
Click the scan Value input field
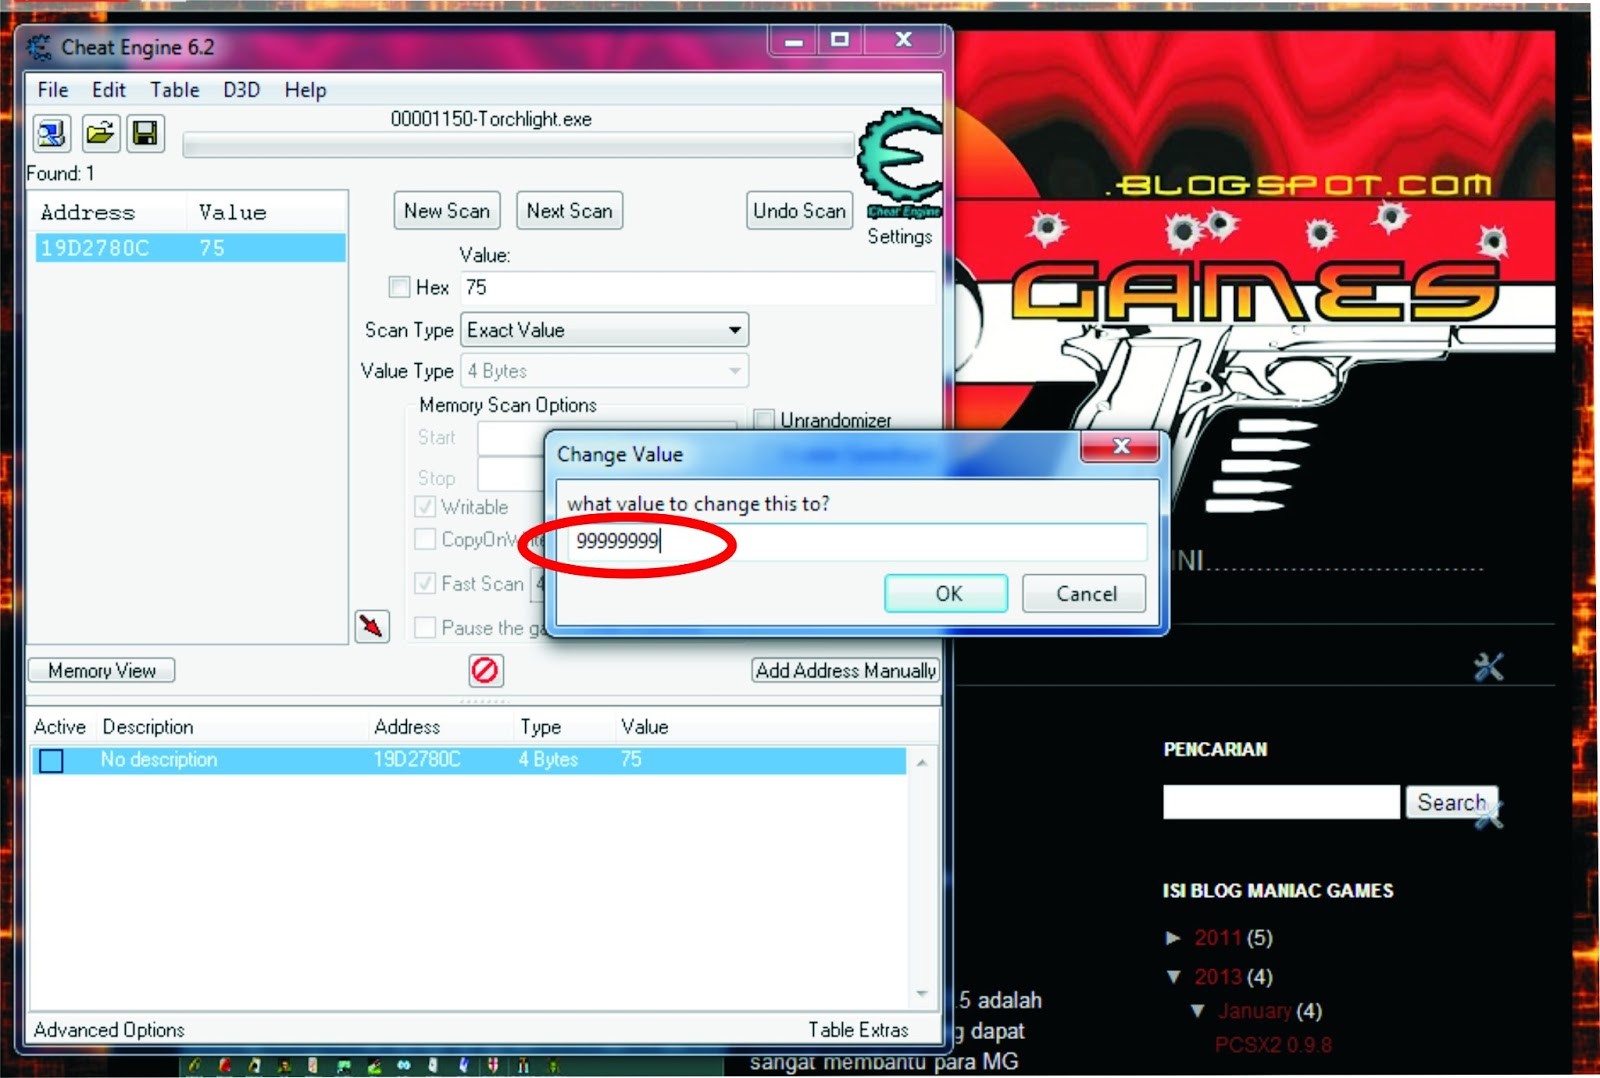(698, 288)
